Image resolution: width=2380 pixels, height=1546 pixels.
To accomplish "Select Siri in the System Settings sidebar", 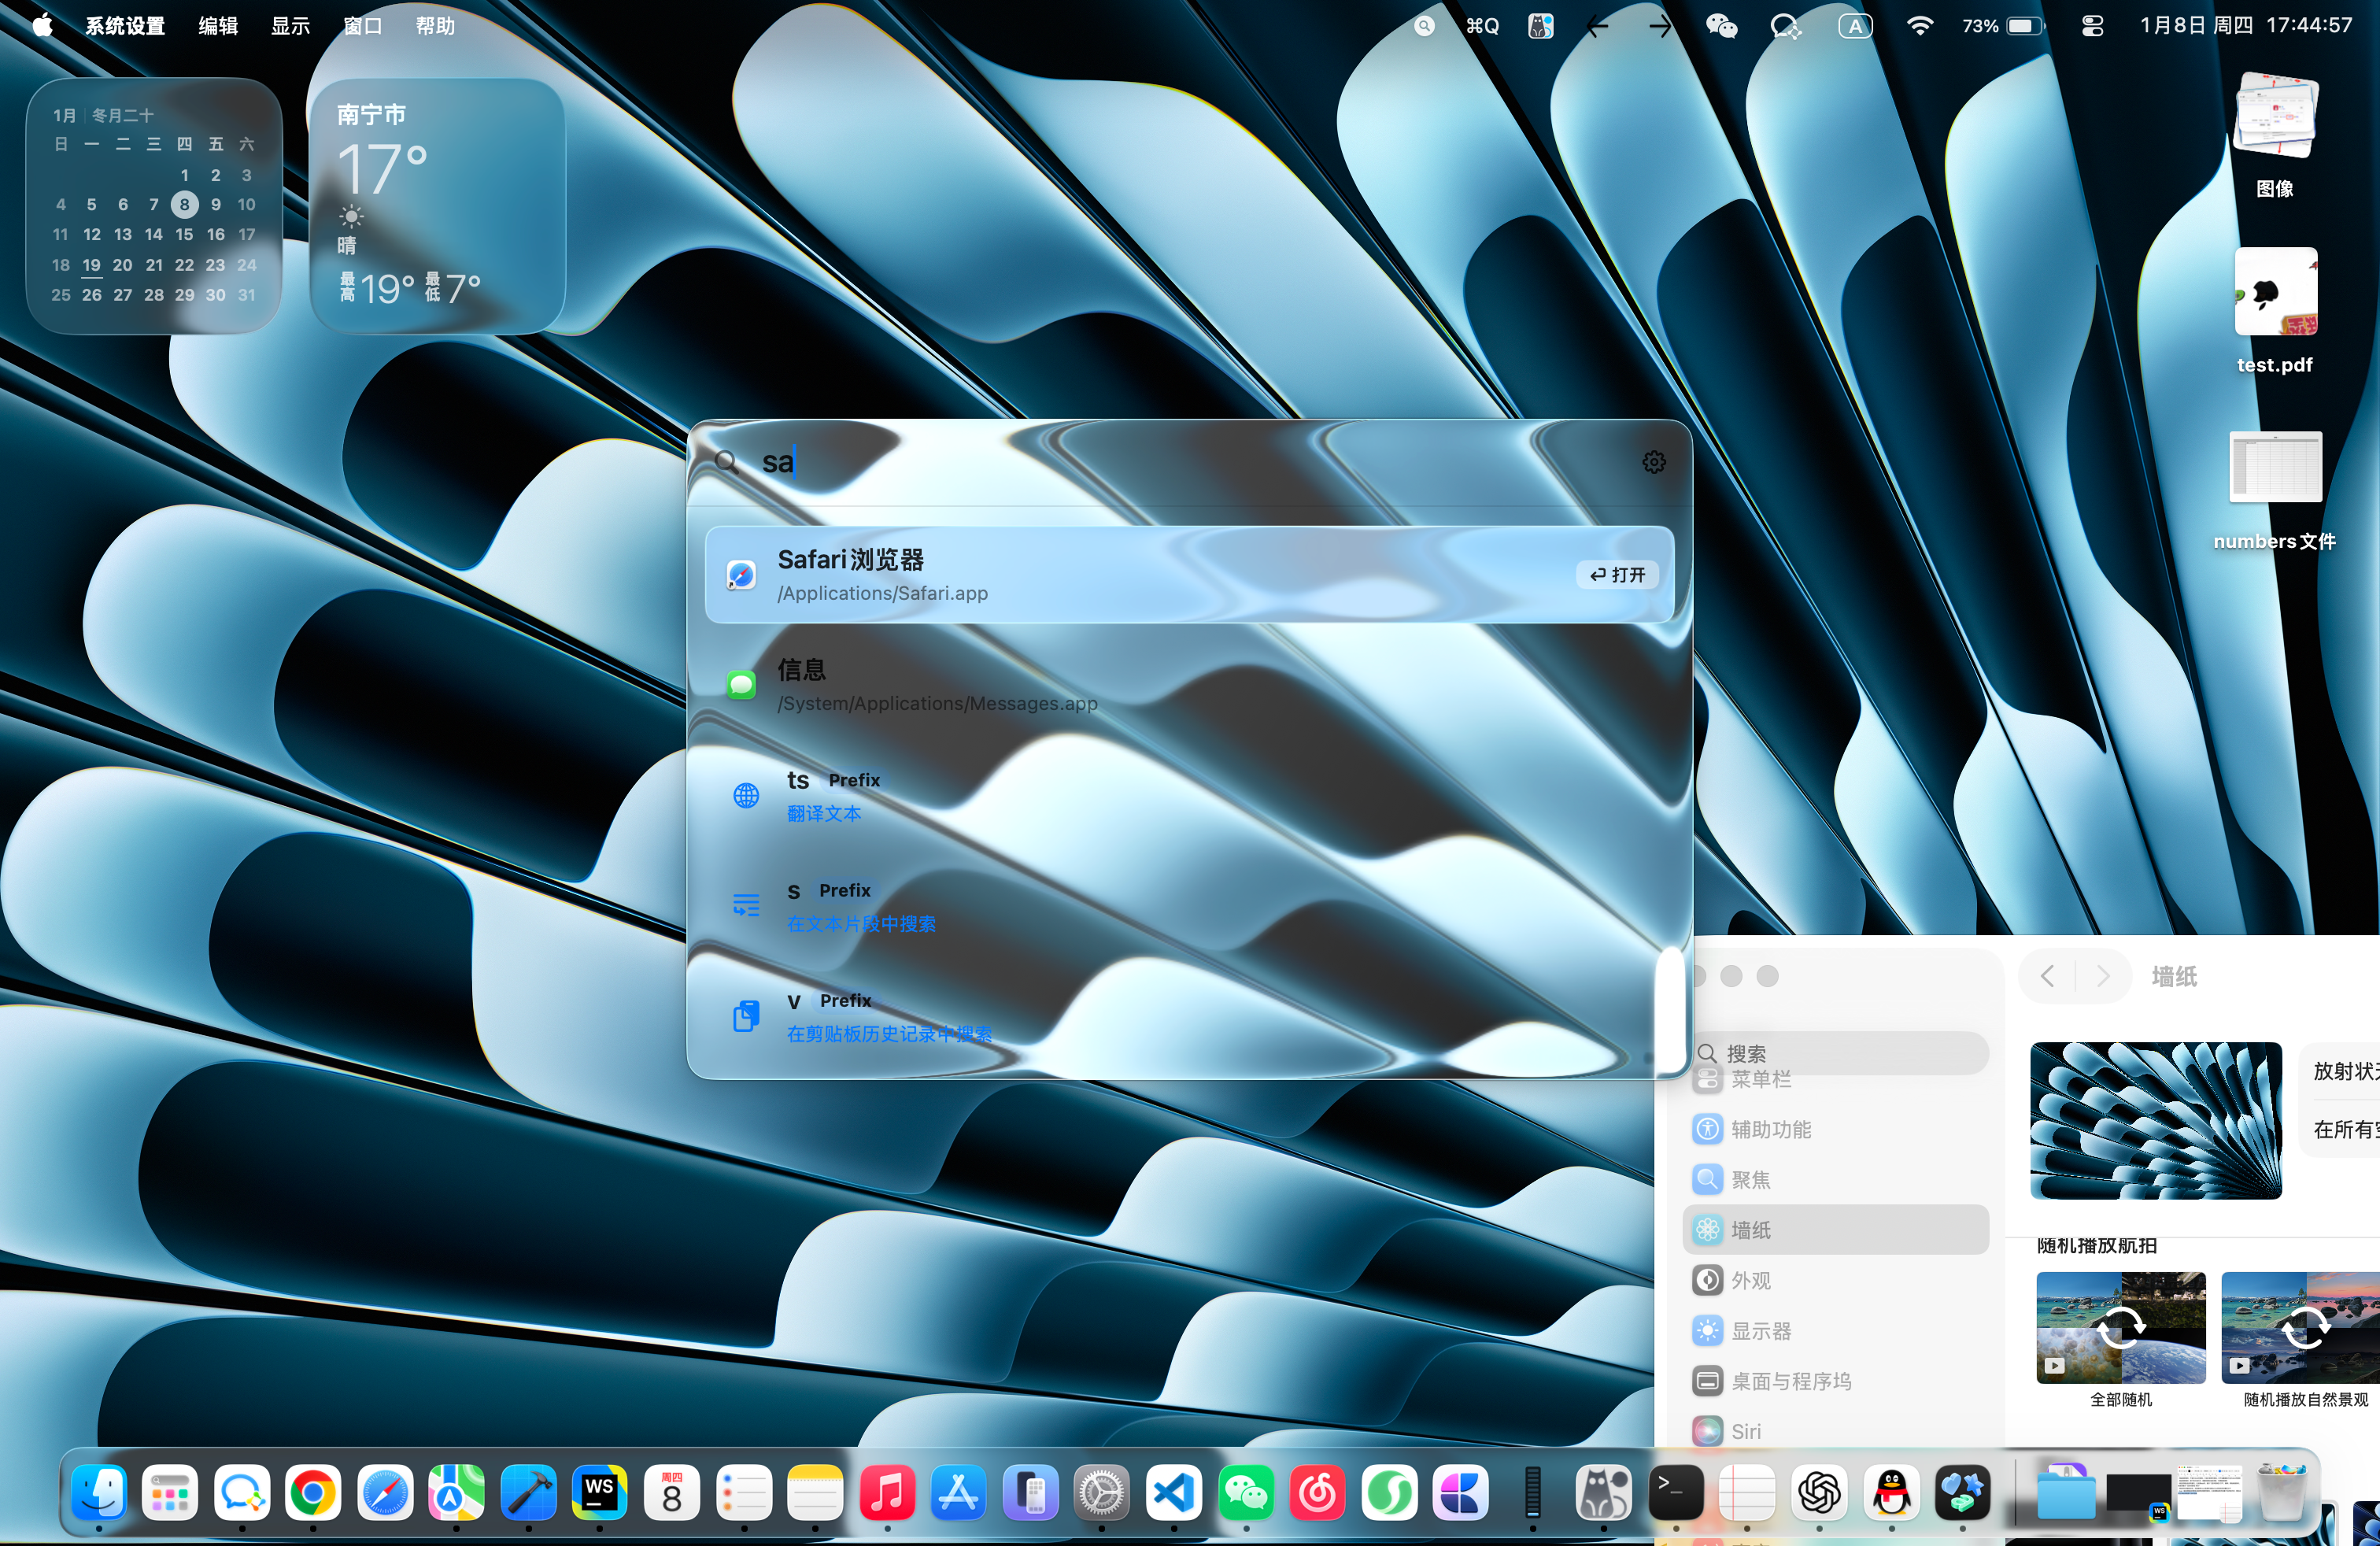I will (x=1746, y=1431).
